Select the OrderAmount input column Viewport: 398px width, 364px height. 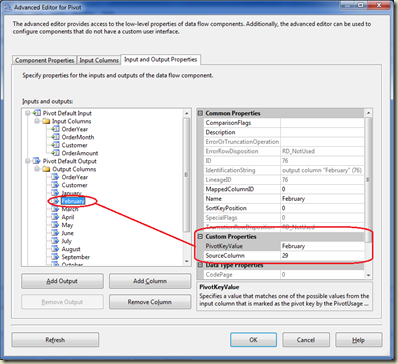tap(80, 153)
